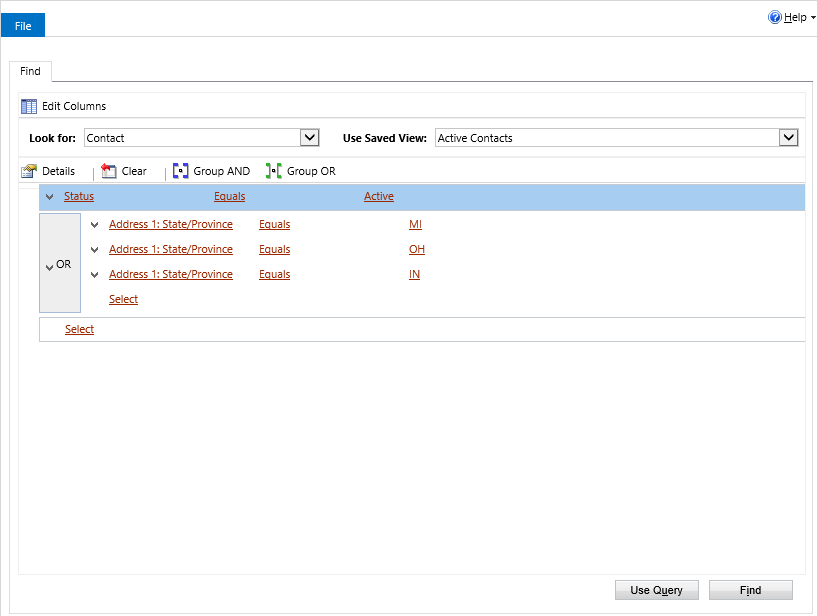Expand the Status row chevron menu
This screenshot has width=817, height=616.
click(49, 197)
